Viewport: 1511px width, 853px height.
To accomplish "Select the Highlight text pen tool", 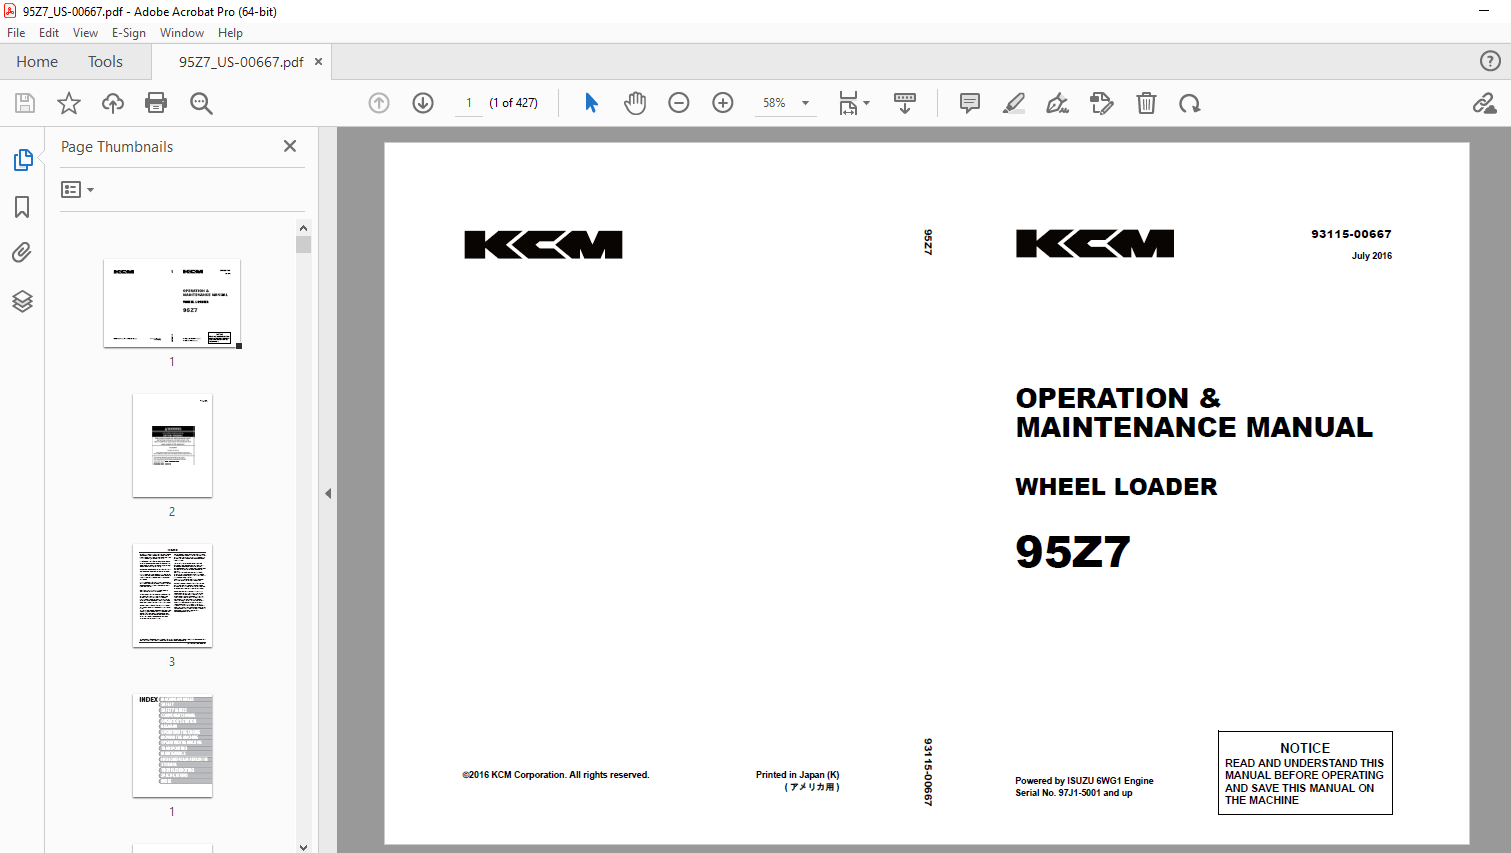I will [1014, 103].
